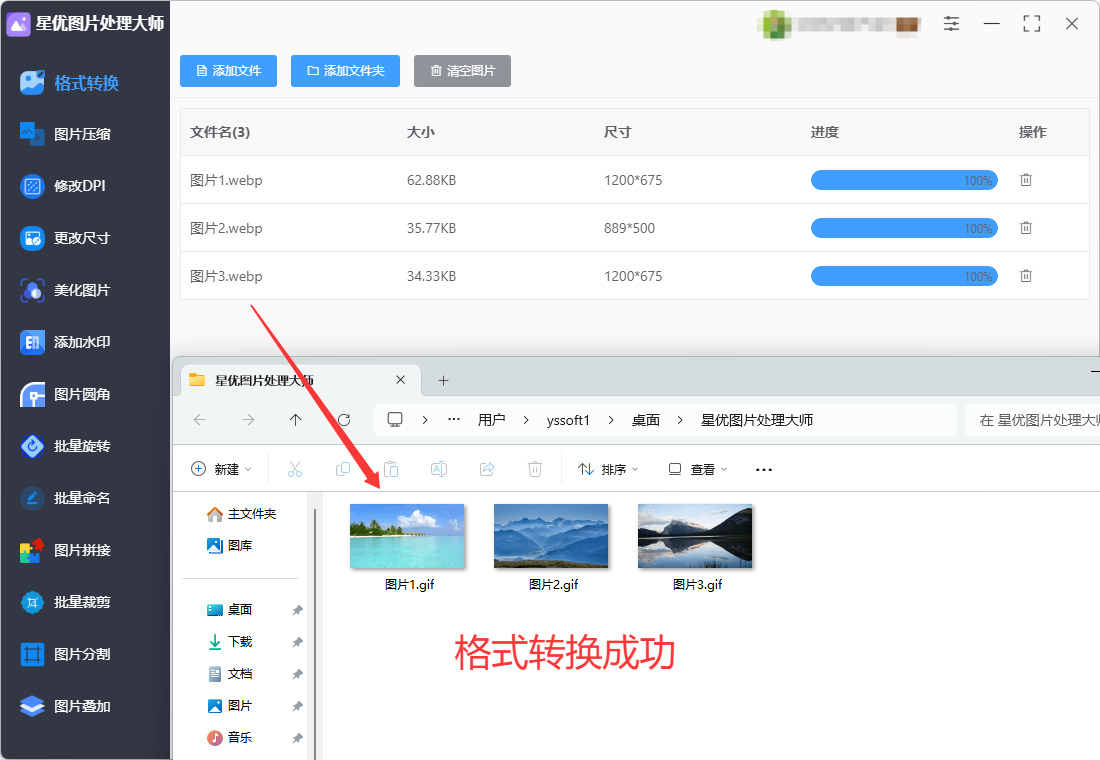Add a new Explorer tab

(x=443, y=380)
